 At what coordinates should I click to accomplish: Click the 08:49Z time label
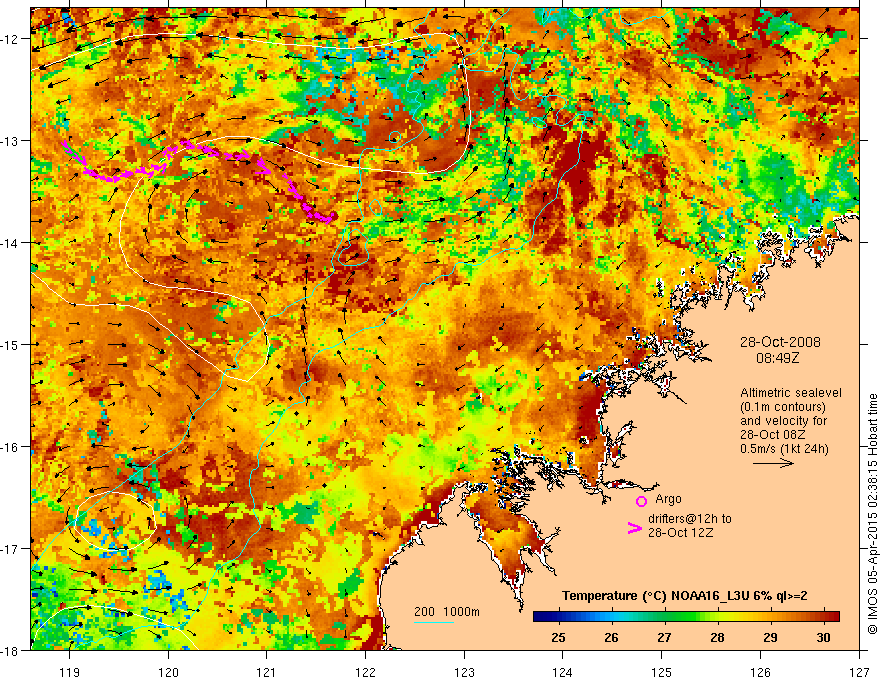[x=777, y=358]
